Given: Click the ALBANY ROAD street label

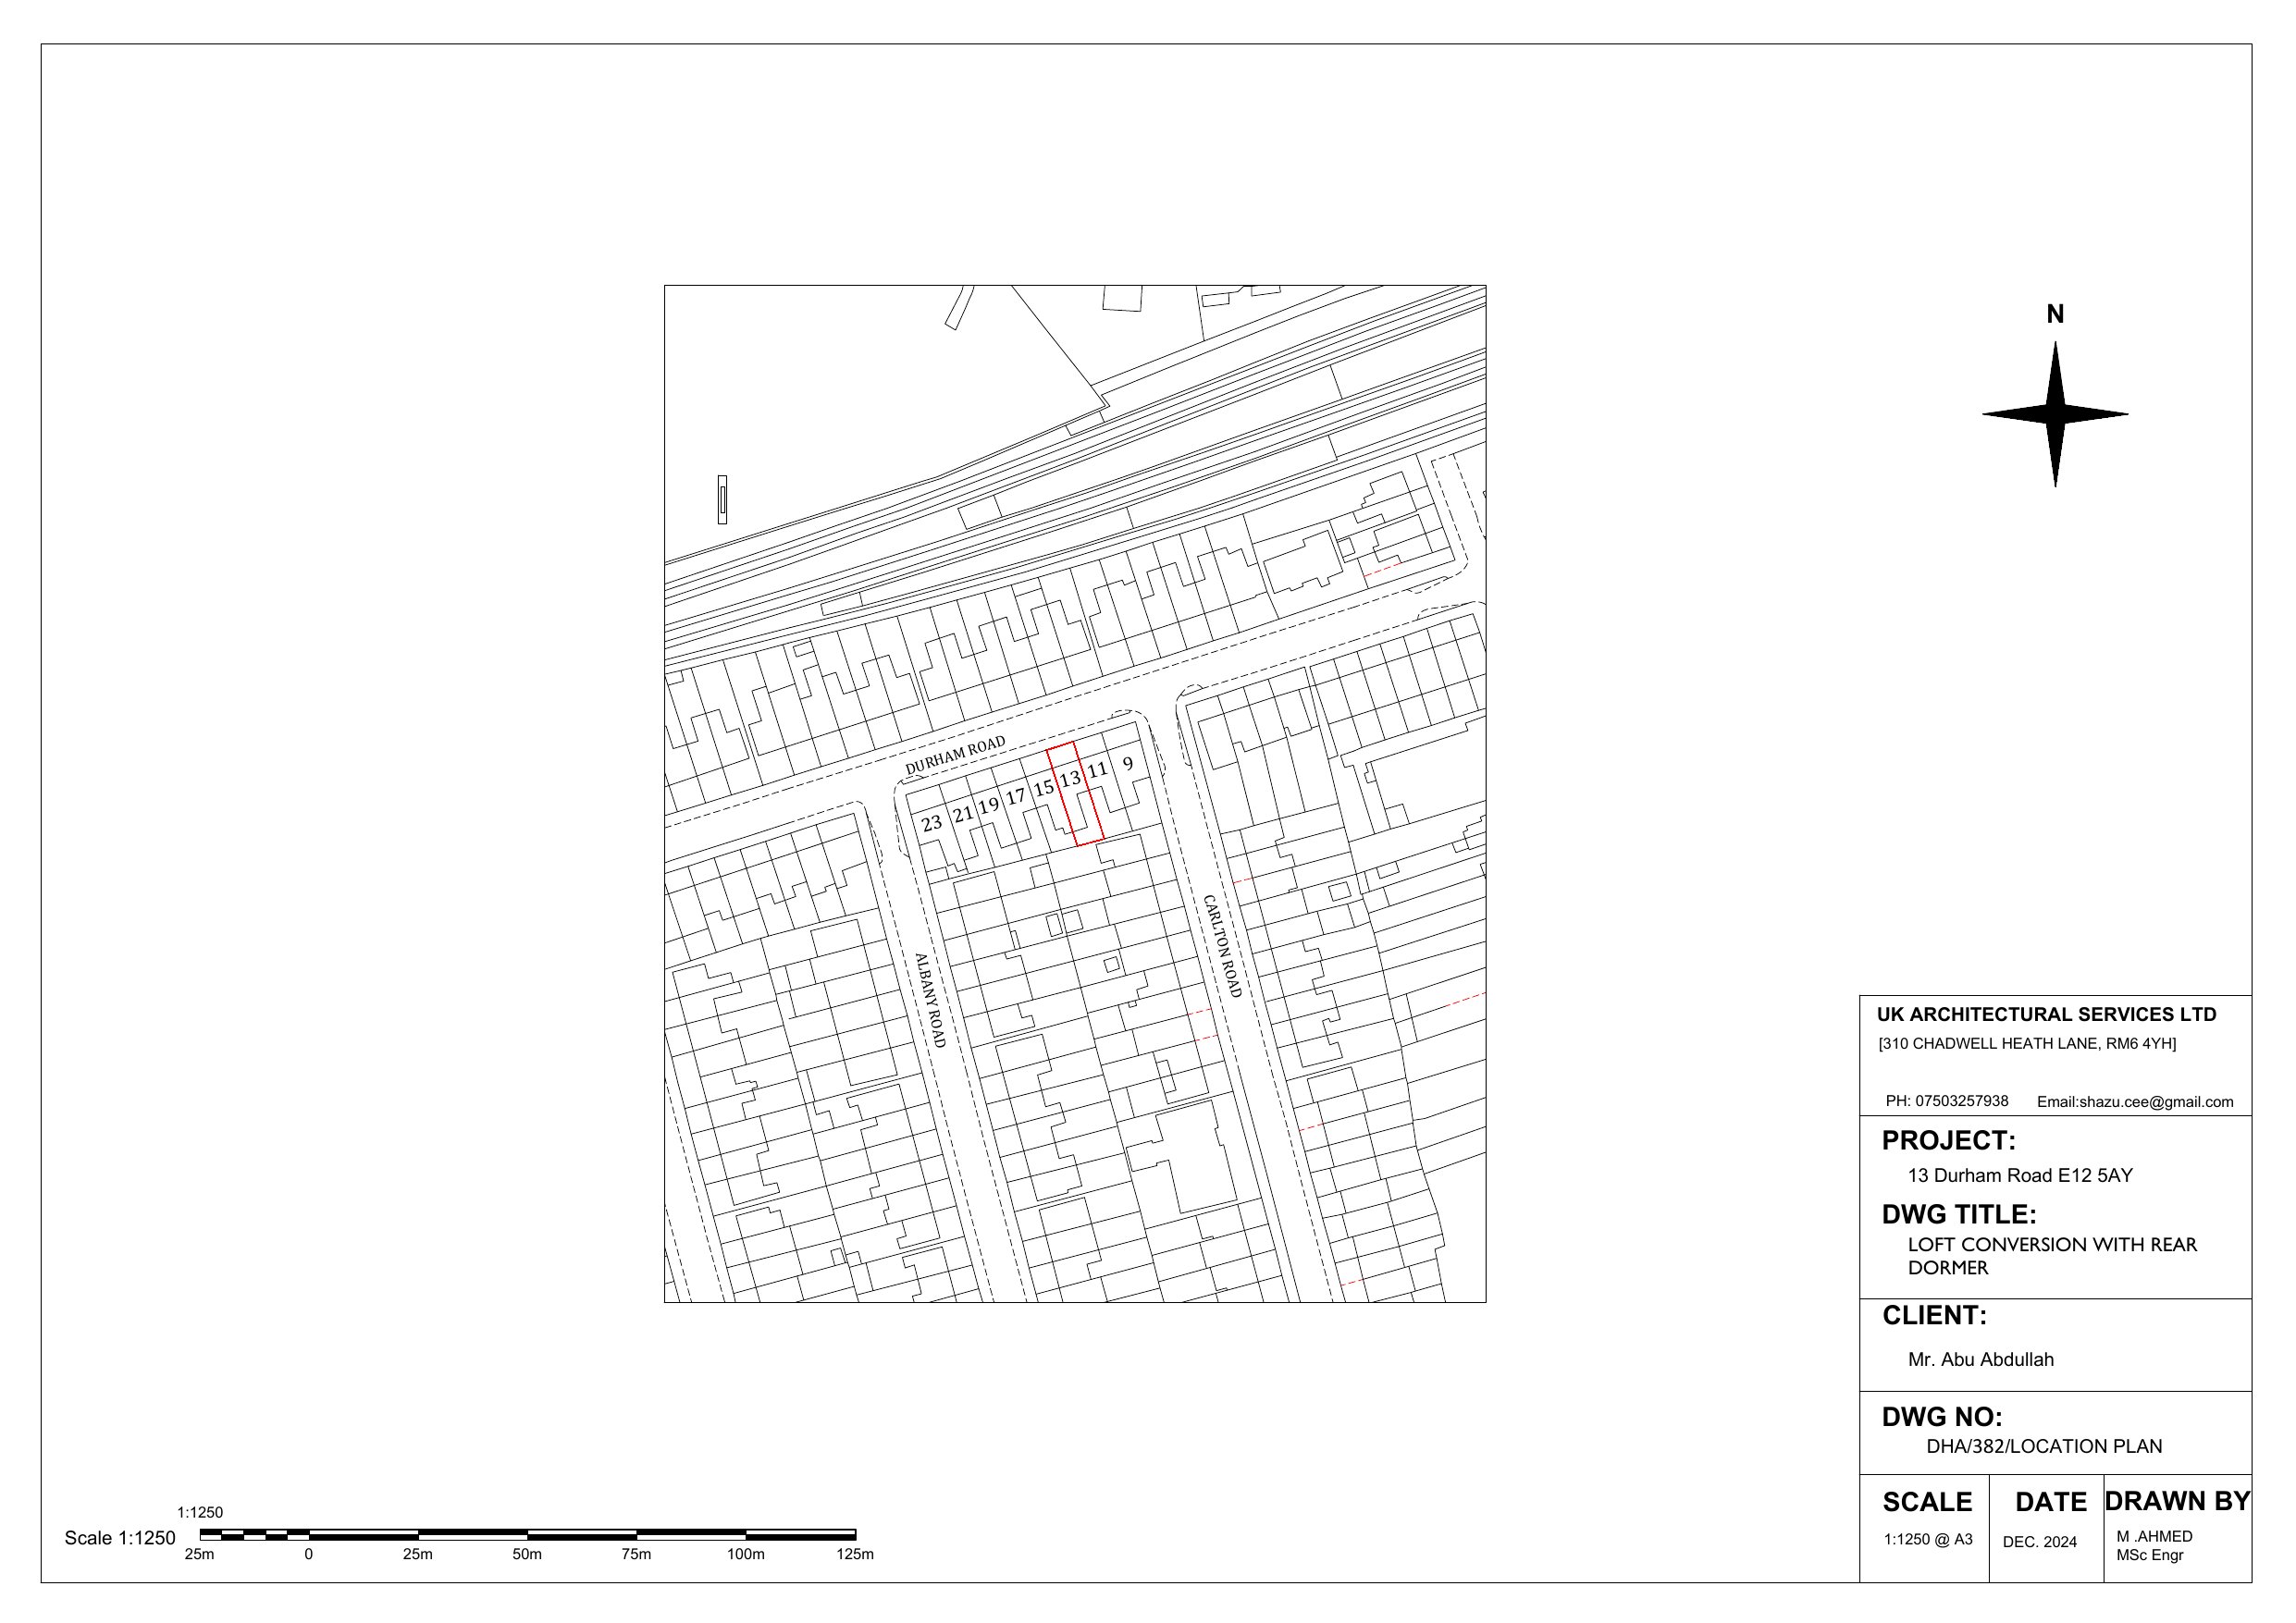Looking at the screenshot, I should click(930, 999).
